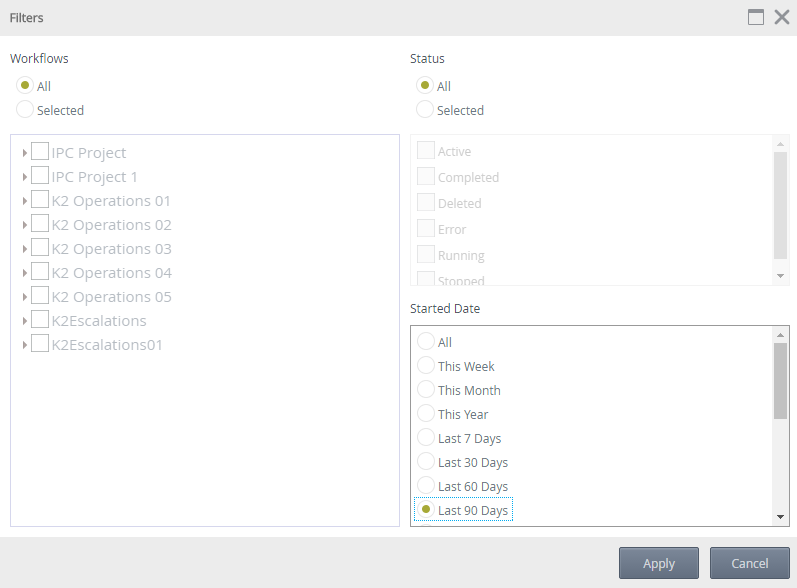Tick the Completed status checkbox

[426, 176]
